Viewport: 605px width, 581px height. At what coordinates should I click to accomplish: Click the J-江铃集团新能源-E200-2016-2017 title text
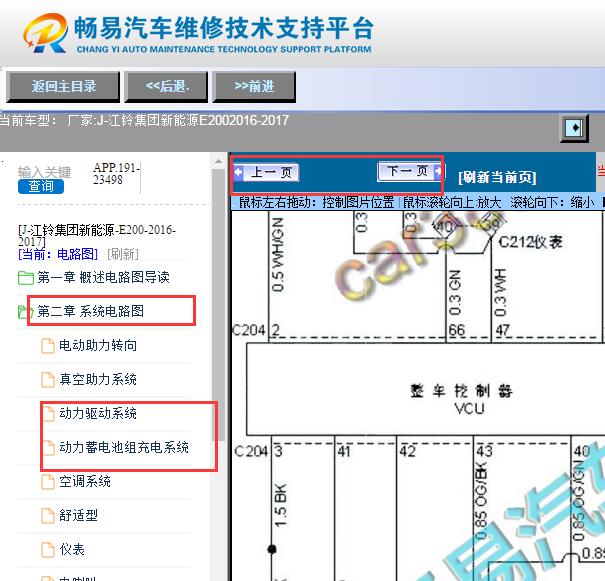click(x=97, y=235)
